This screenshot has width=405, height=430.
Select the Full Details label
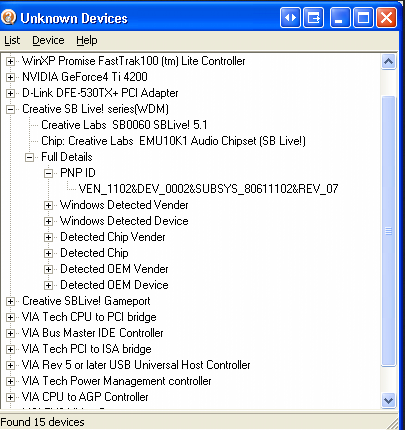tap(67, 157)
